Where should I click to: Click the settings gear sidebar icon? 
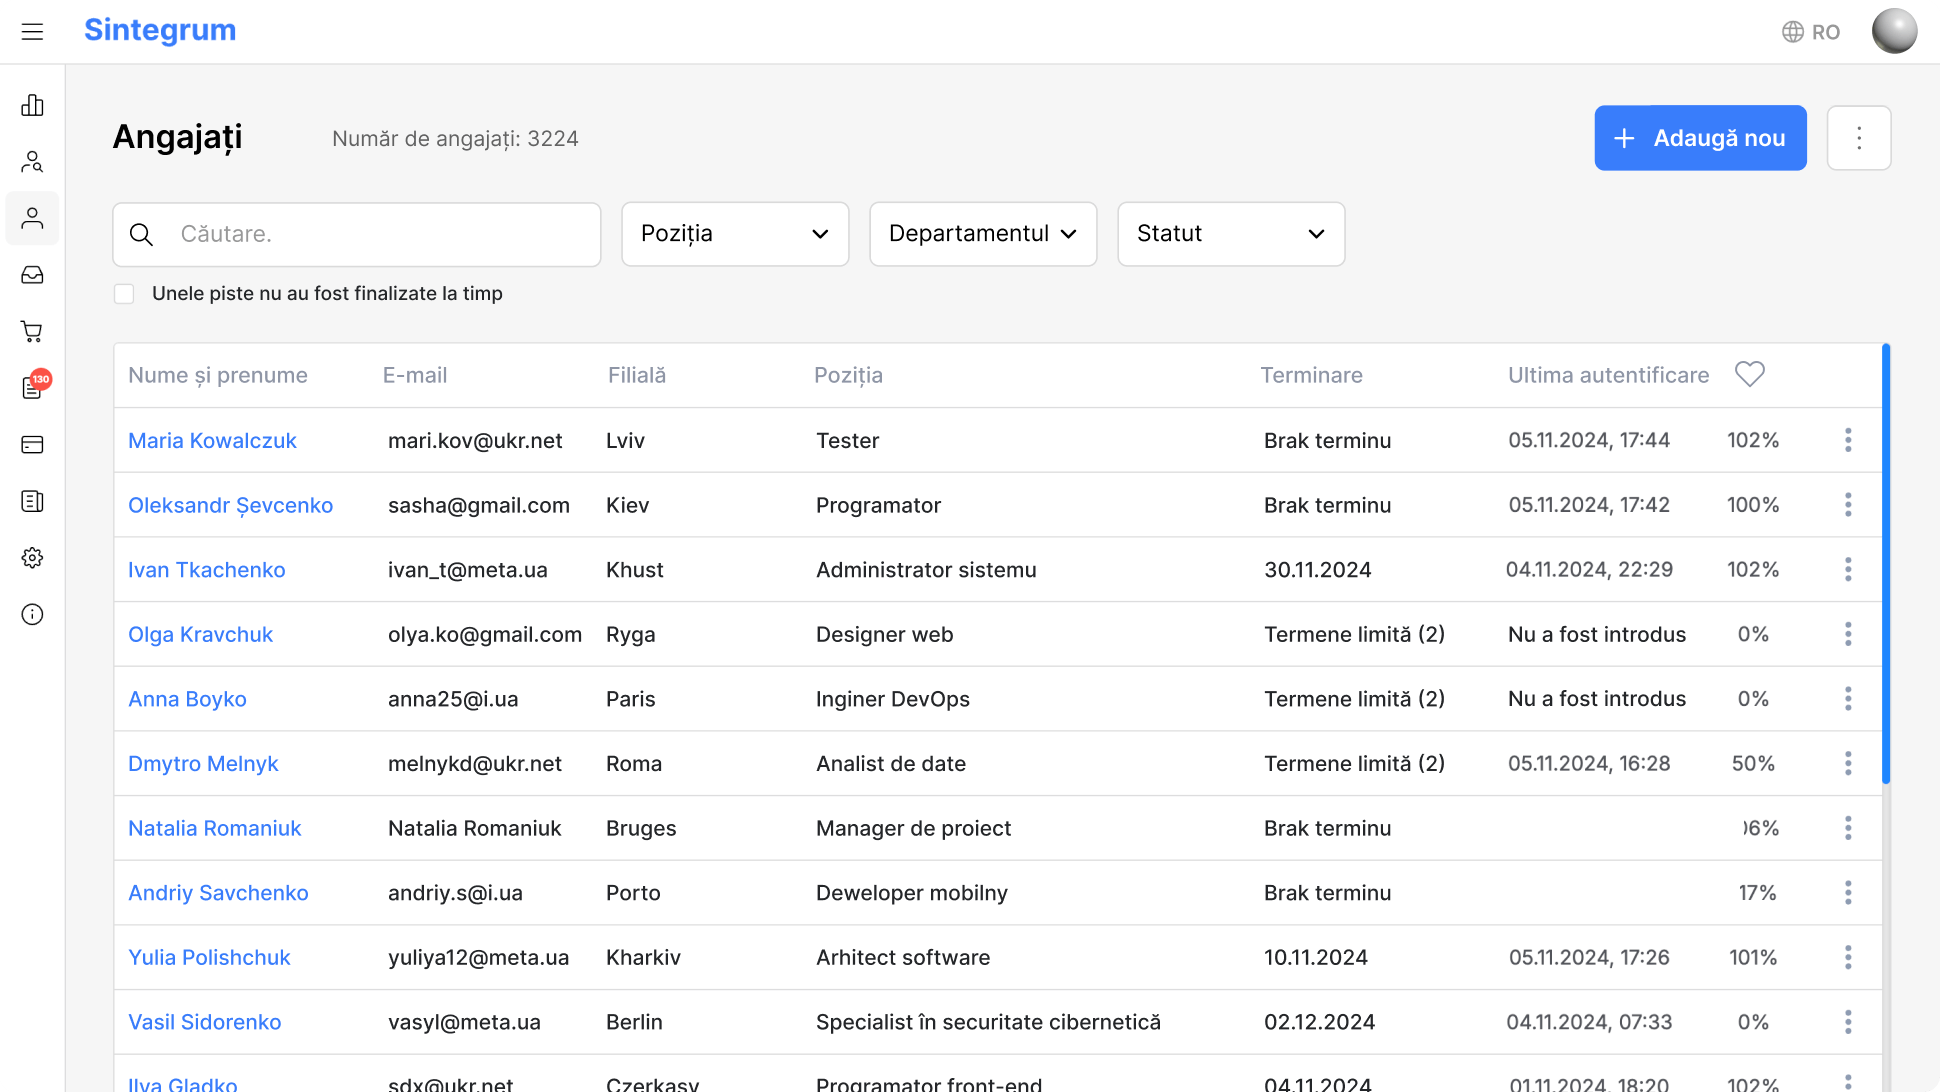[32, 558]
